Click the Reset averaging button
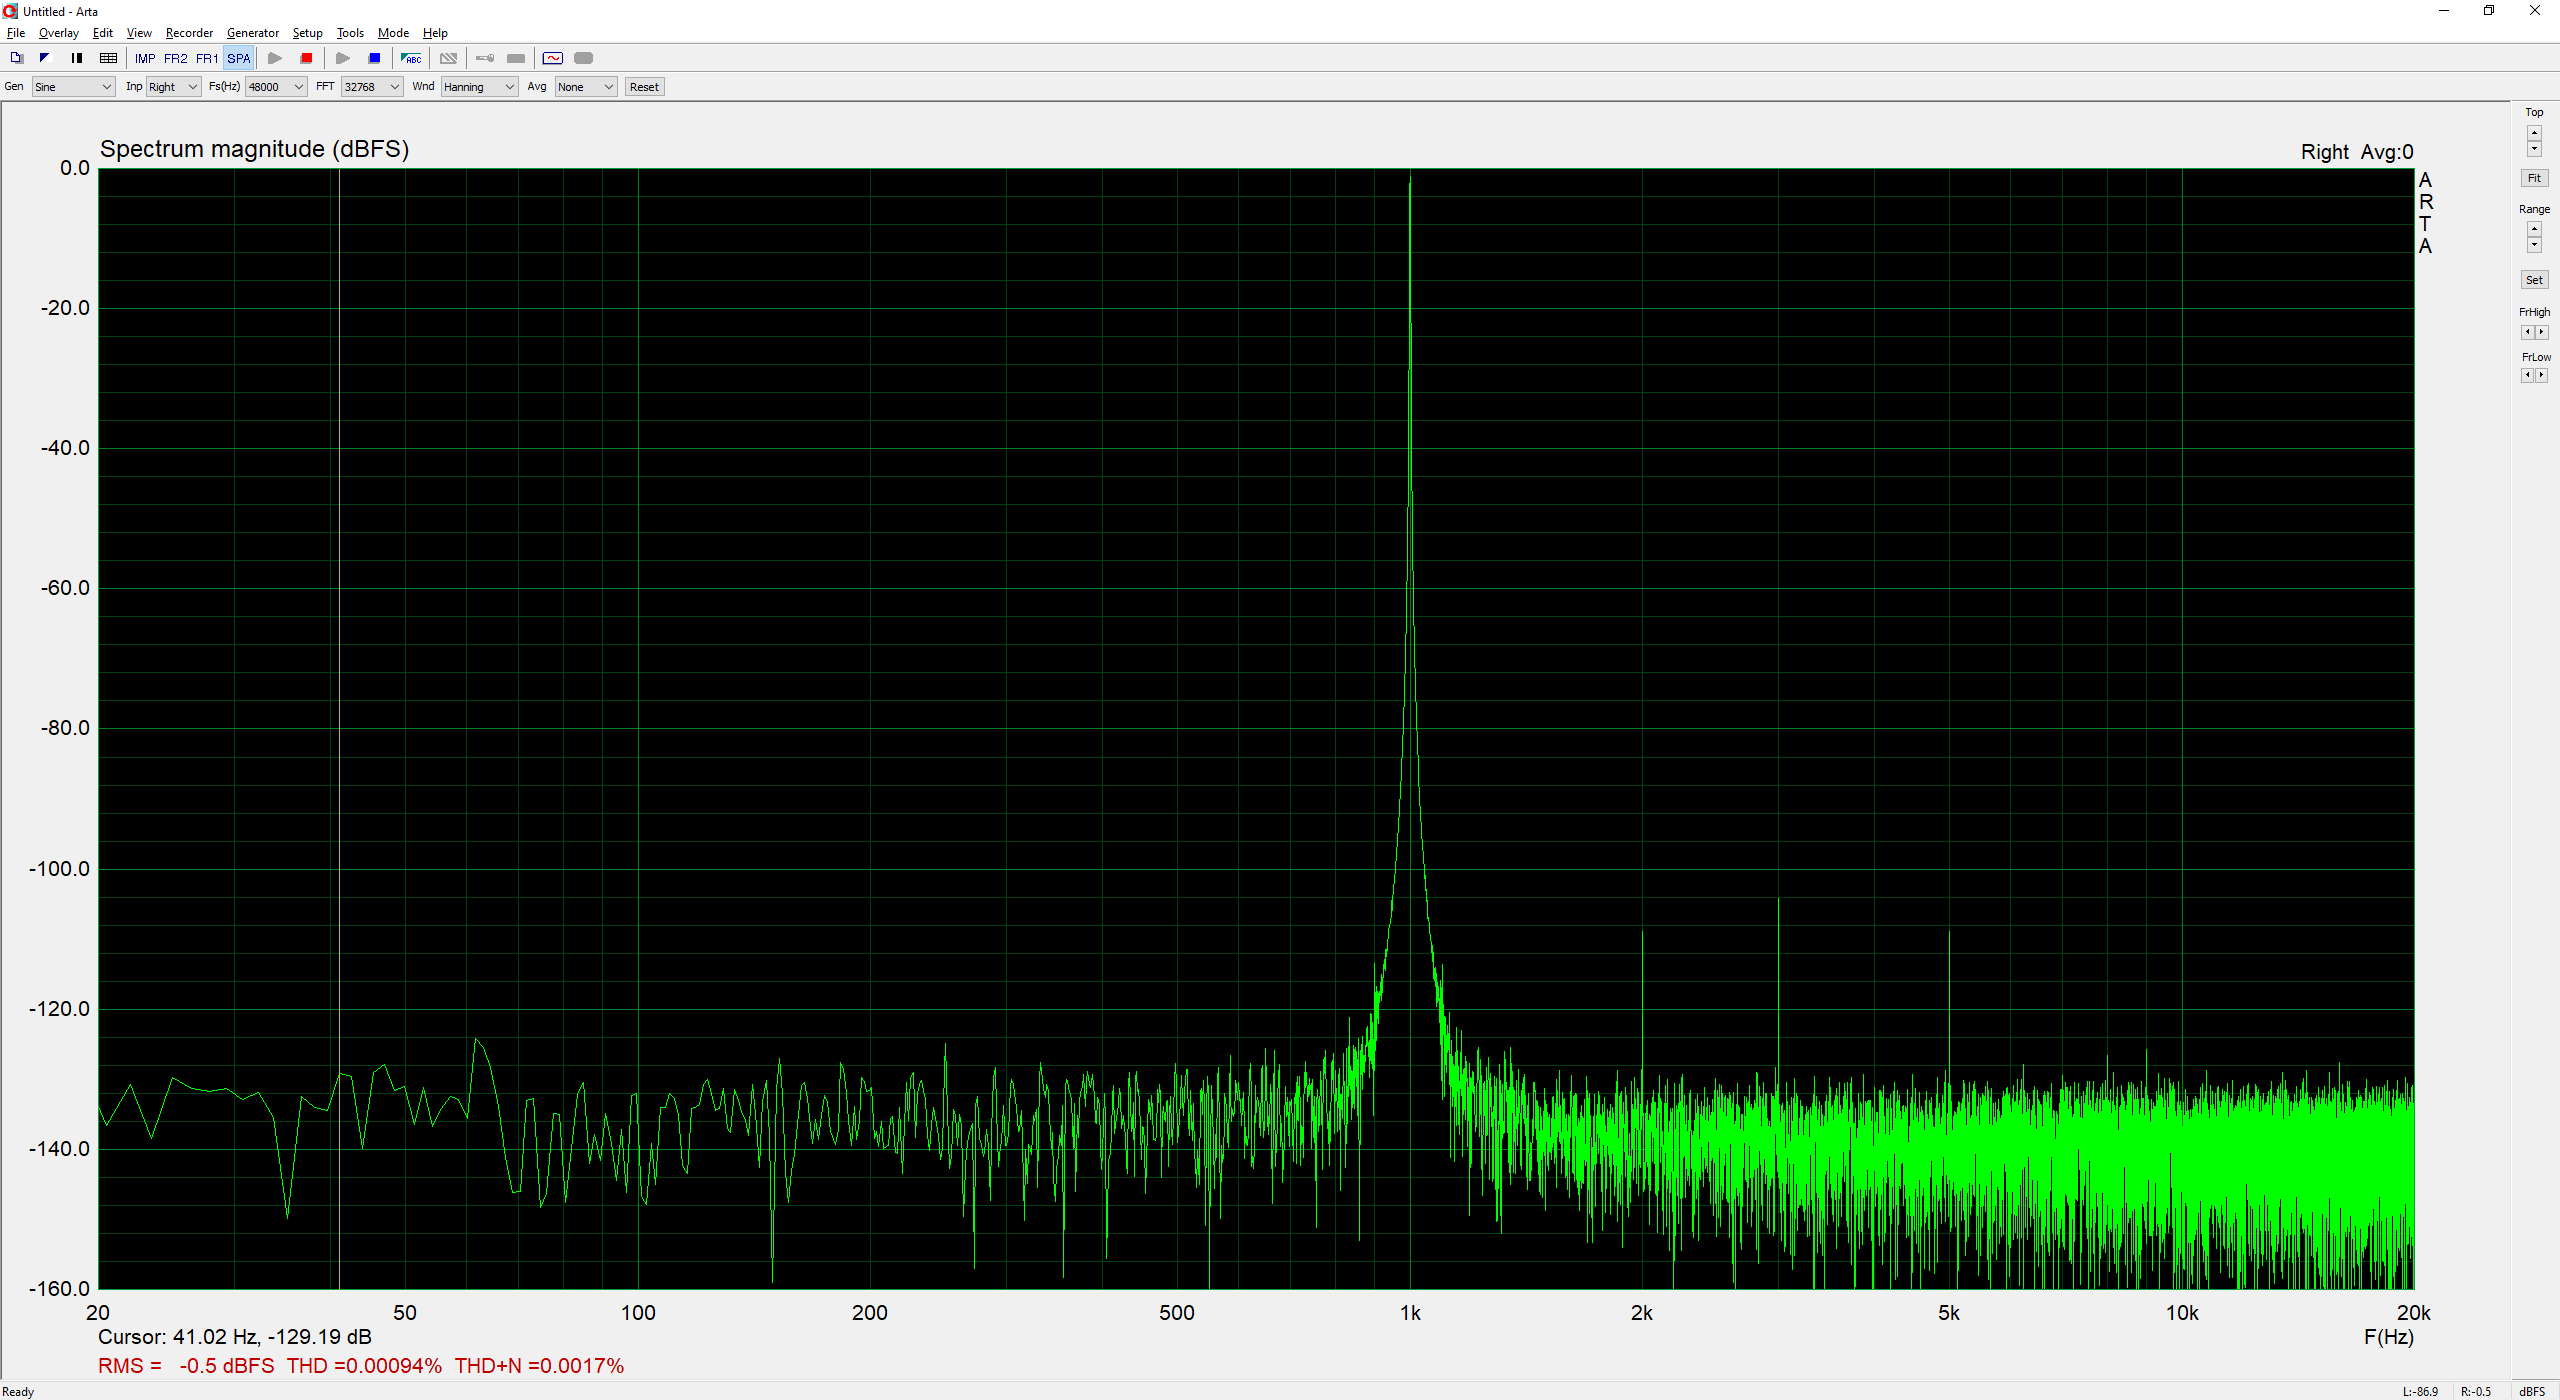 (x=644, y=87)
